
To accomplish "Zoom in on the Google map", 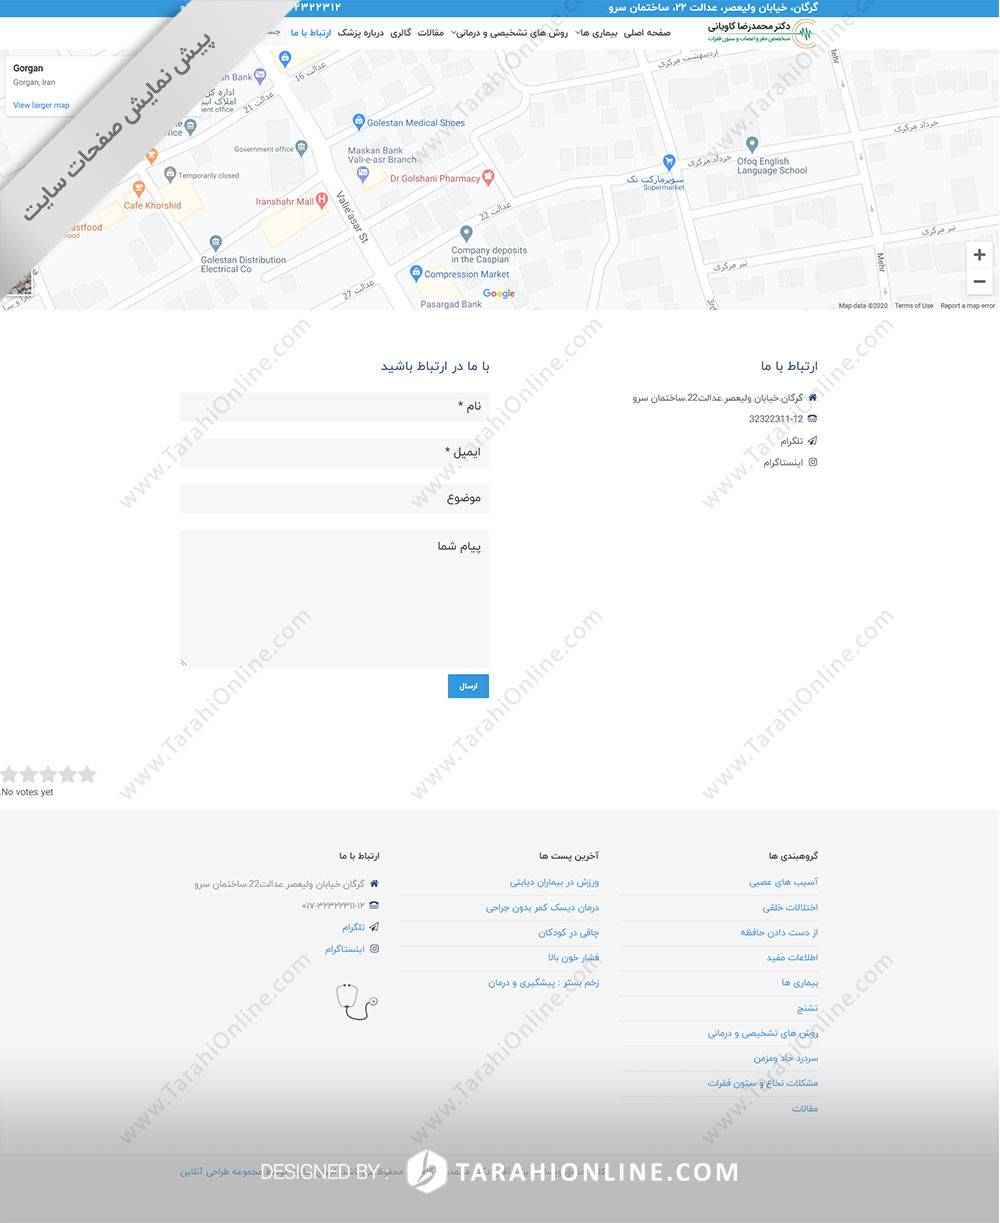I will point(979,255).
